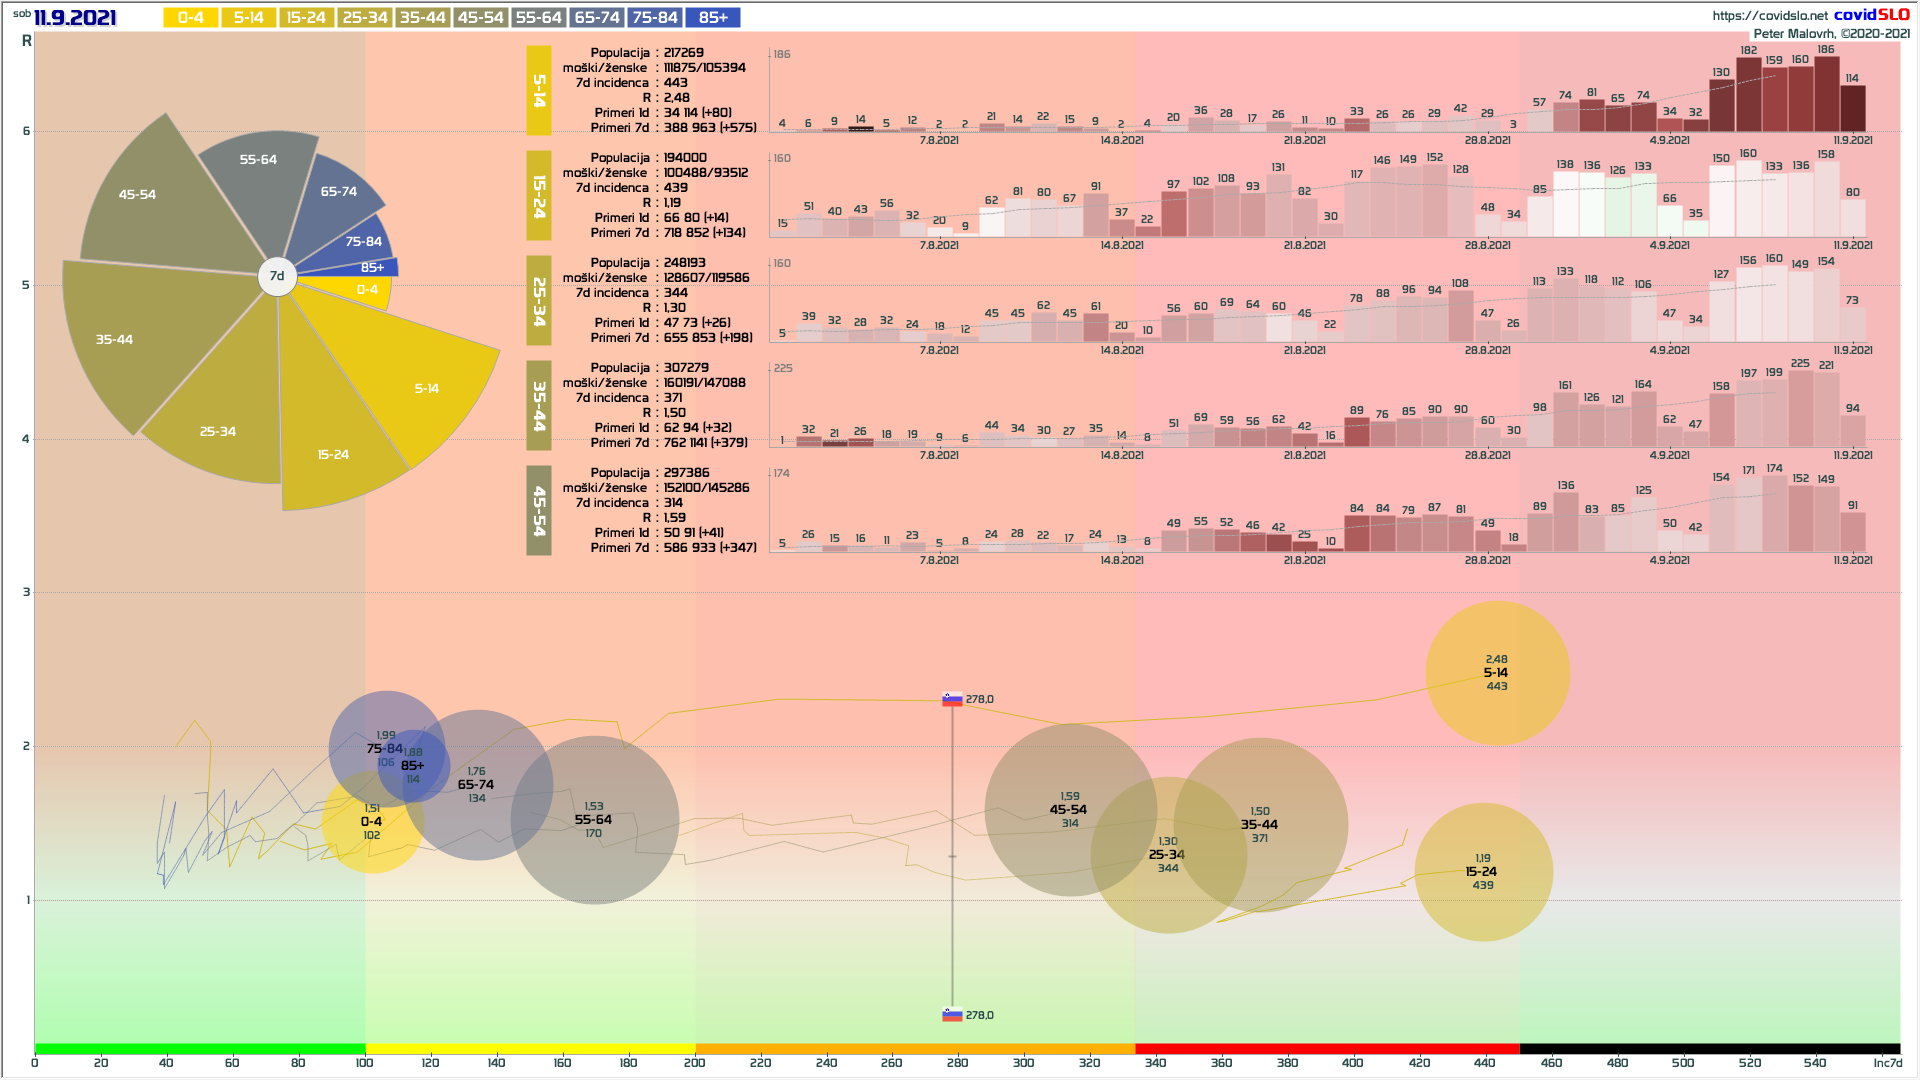
Task: Select the 15-24 bubble in scatter chart
Action: click(1482, 872)
